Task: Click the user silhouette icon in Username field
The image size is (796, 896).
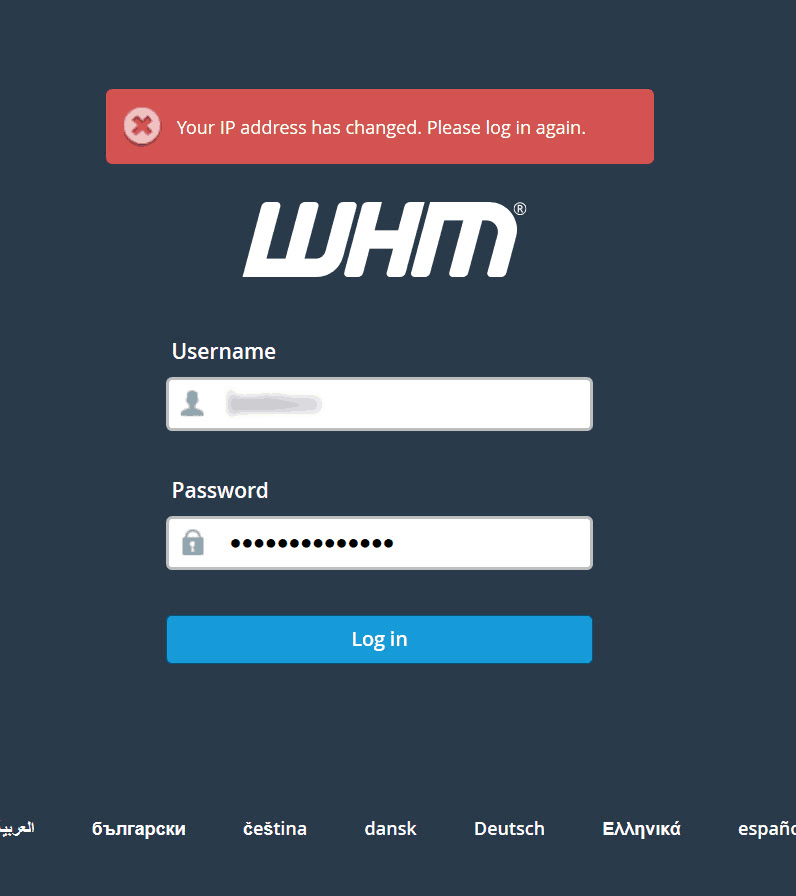Action: [192, 403]
